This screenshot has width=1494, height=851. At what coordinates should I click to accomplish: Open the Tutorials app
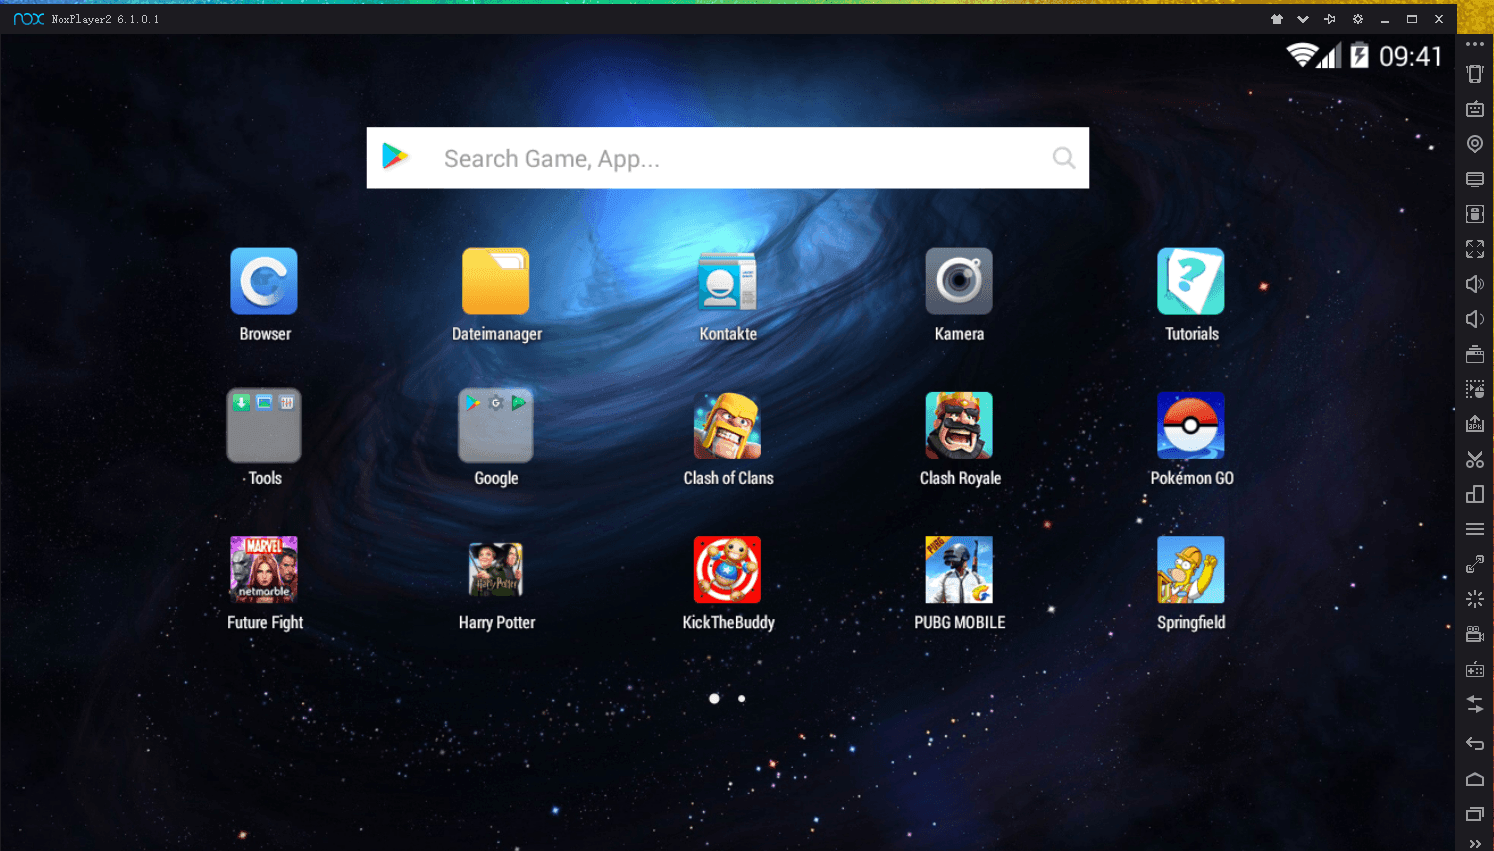pos(1191,281)
